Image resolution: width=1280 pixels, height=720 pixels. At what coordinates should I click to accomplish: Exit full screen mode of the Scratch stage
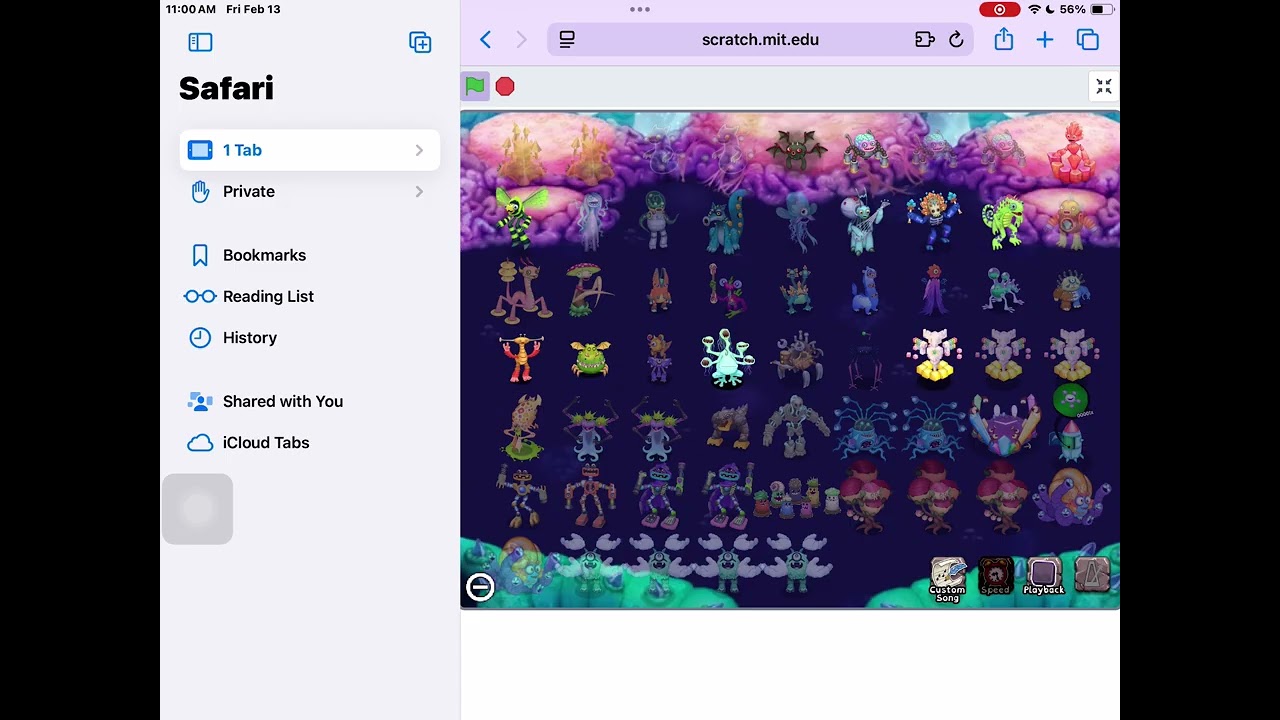pyautogui.click(x=1104, y=87)
